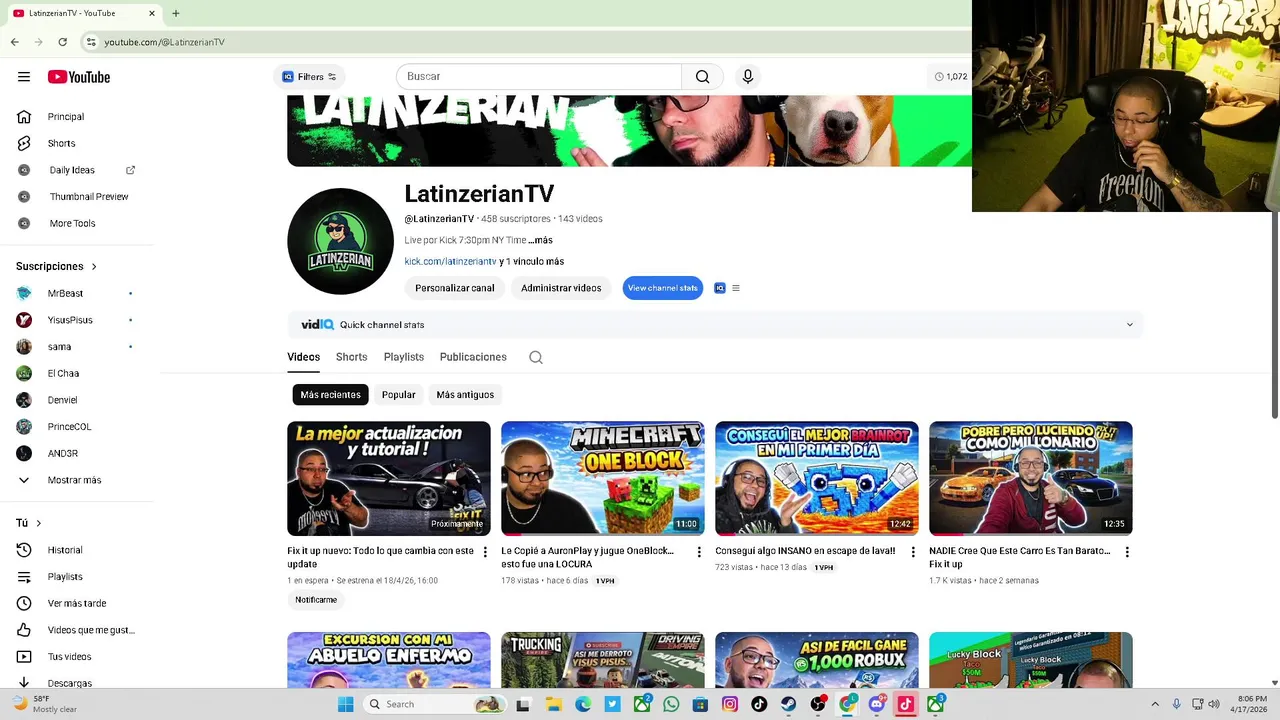
Task: Click the YouTube logo
Action: tap(78, 77)
